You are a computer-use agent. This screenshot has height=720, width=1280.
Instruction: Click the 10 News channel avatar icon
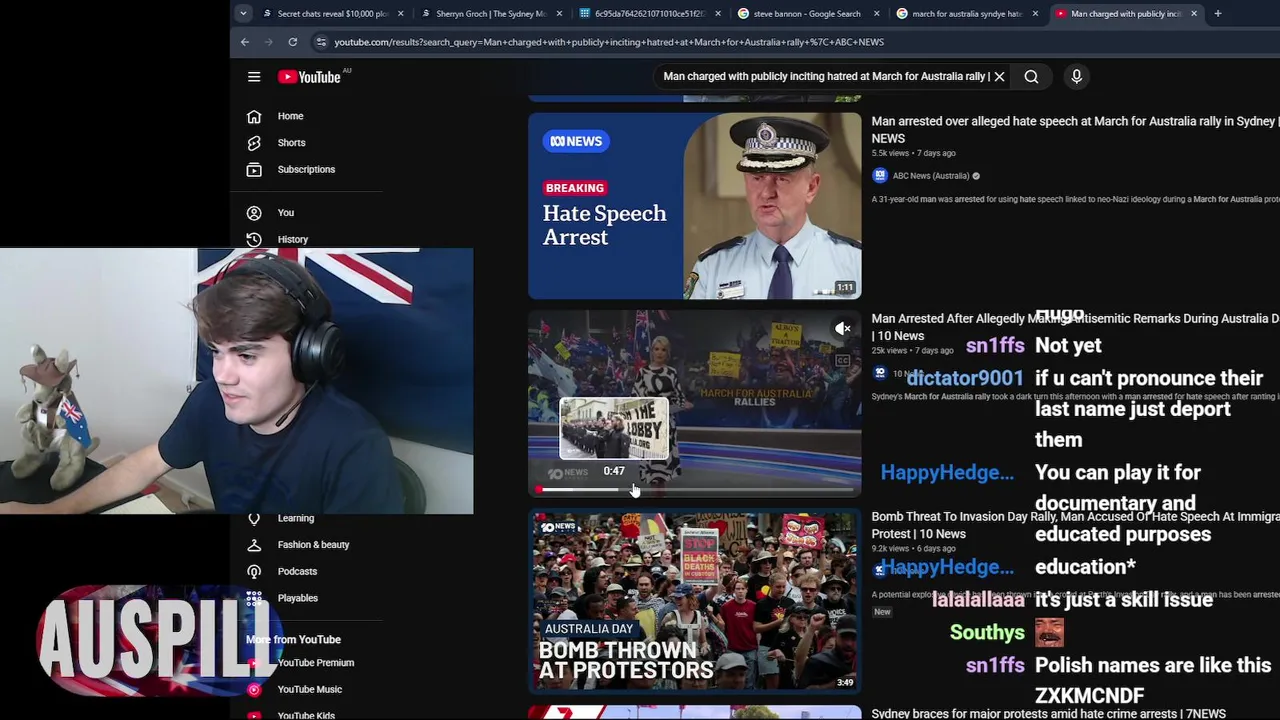click(x=880, y=373)
